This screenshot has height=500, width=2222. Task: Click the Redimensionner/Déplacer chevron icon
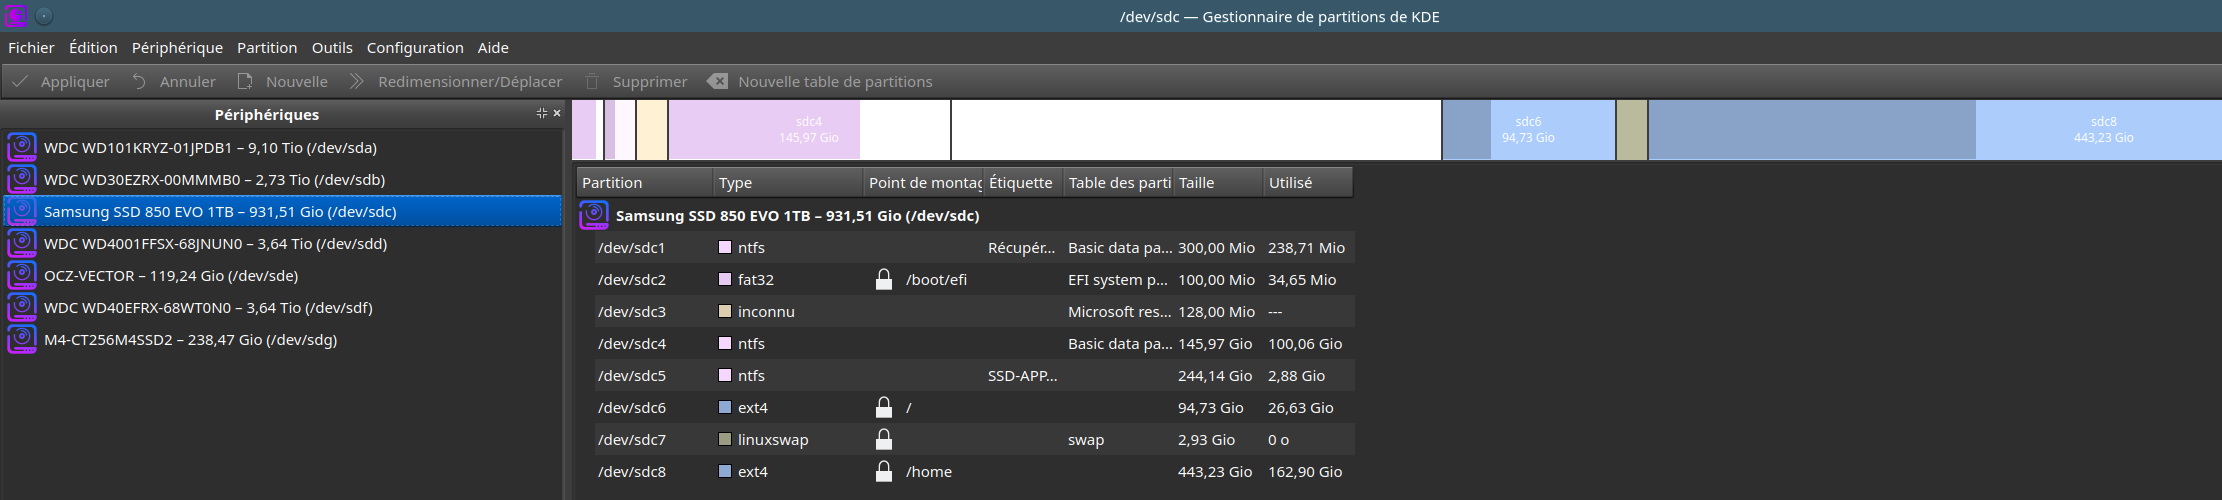(356, 81)
